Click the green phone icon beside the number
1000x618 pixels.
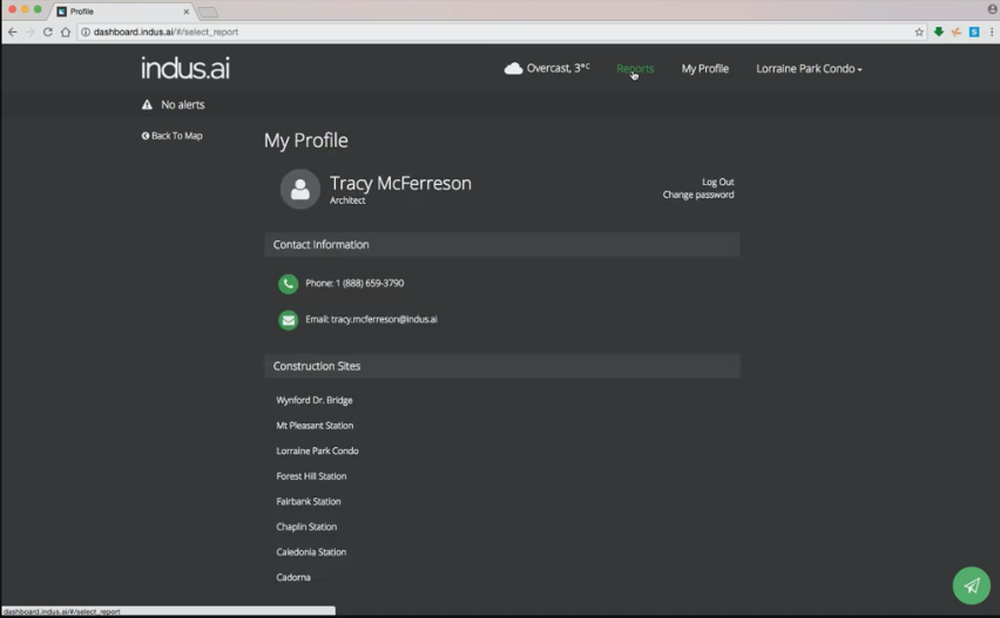pyautogui.click(x=288, y=284)
